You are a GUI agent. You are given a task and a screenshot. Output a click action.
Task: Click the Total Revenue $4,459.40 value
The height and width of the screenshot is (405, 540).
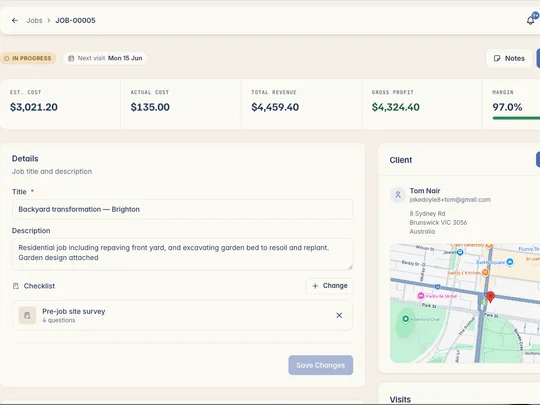click(275, 107)
